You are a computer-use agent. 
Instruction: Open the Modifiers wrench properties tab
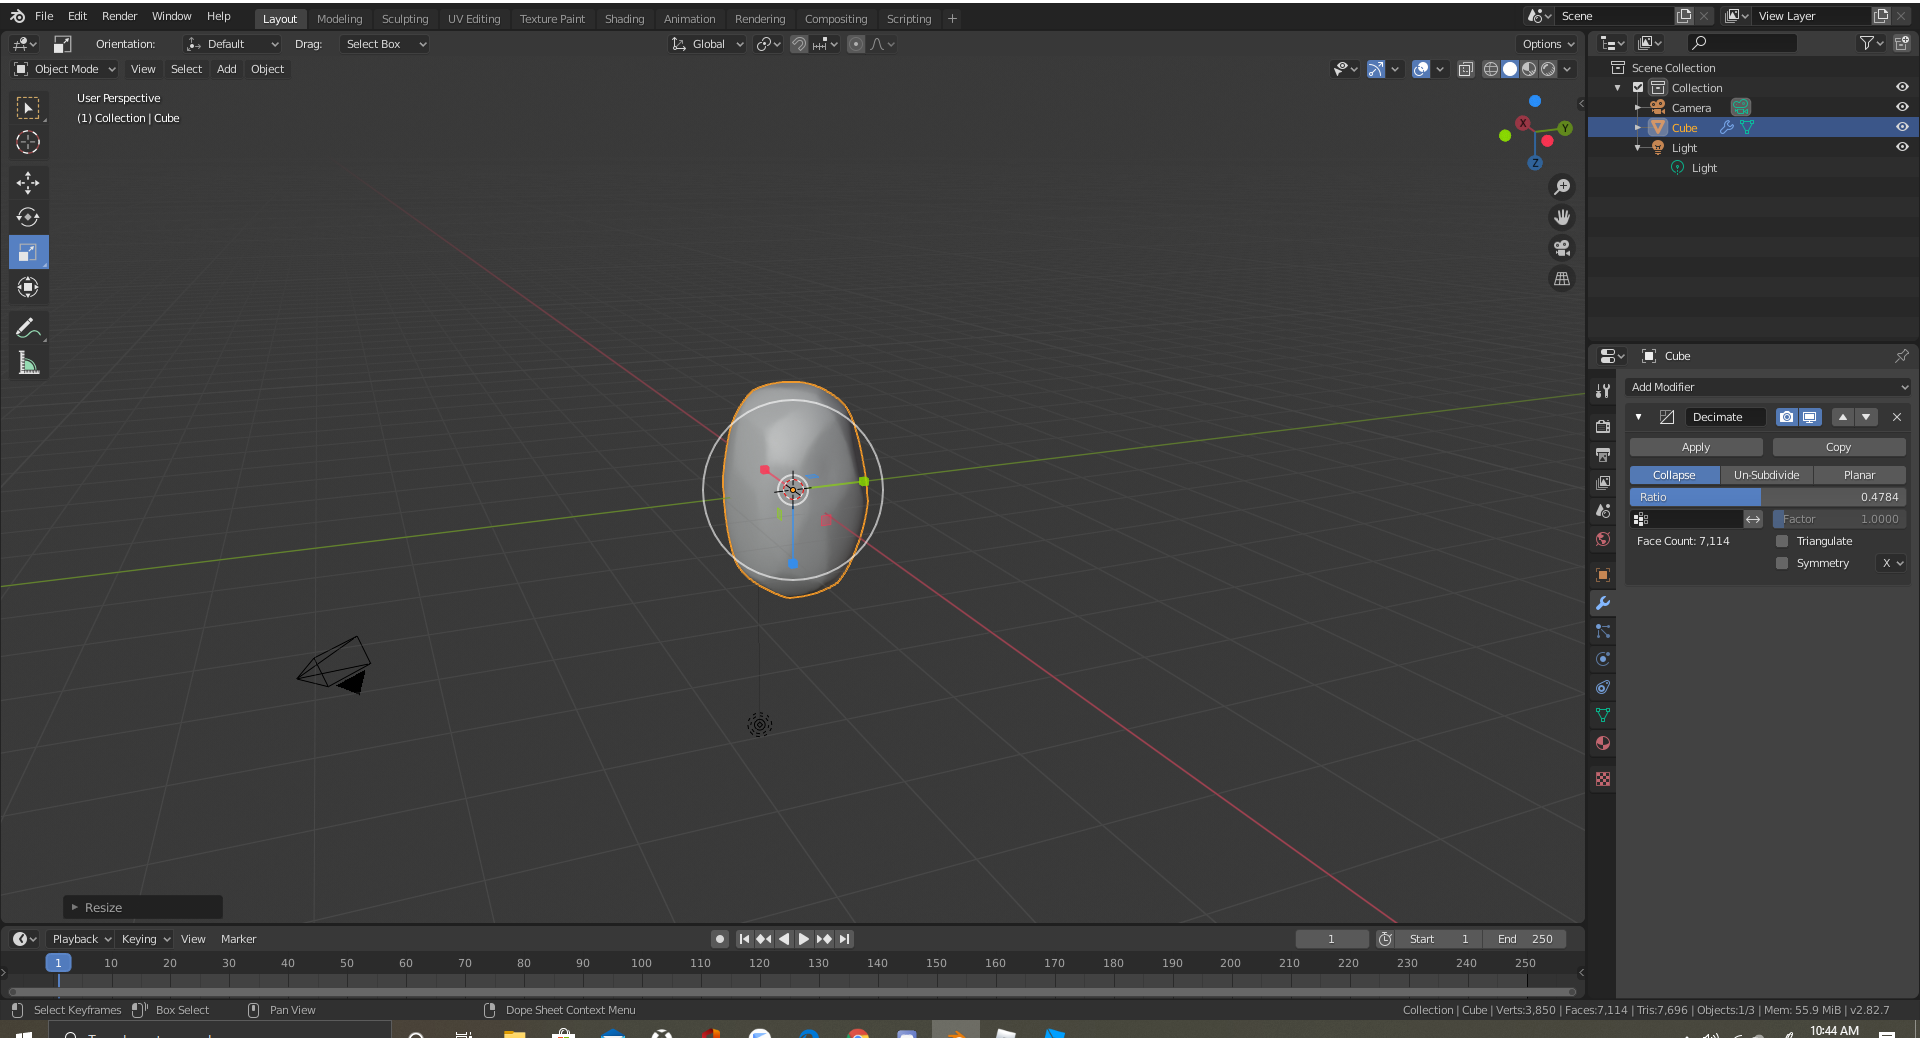click(1603, 603)
